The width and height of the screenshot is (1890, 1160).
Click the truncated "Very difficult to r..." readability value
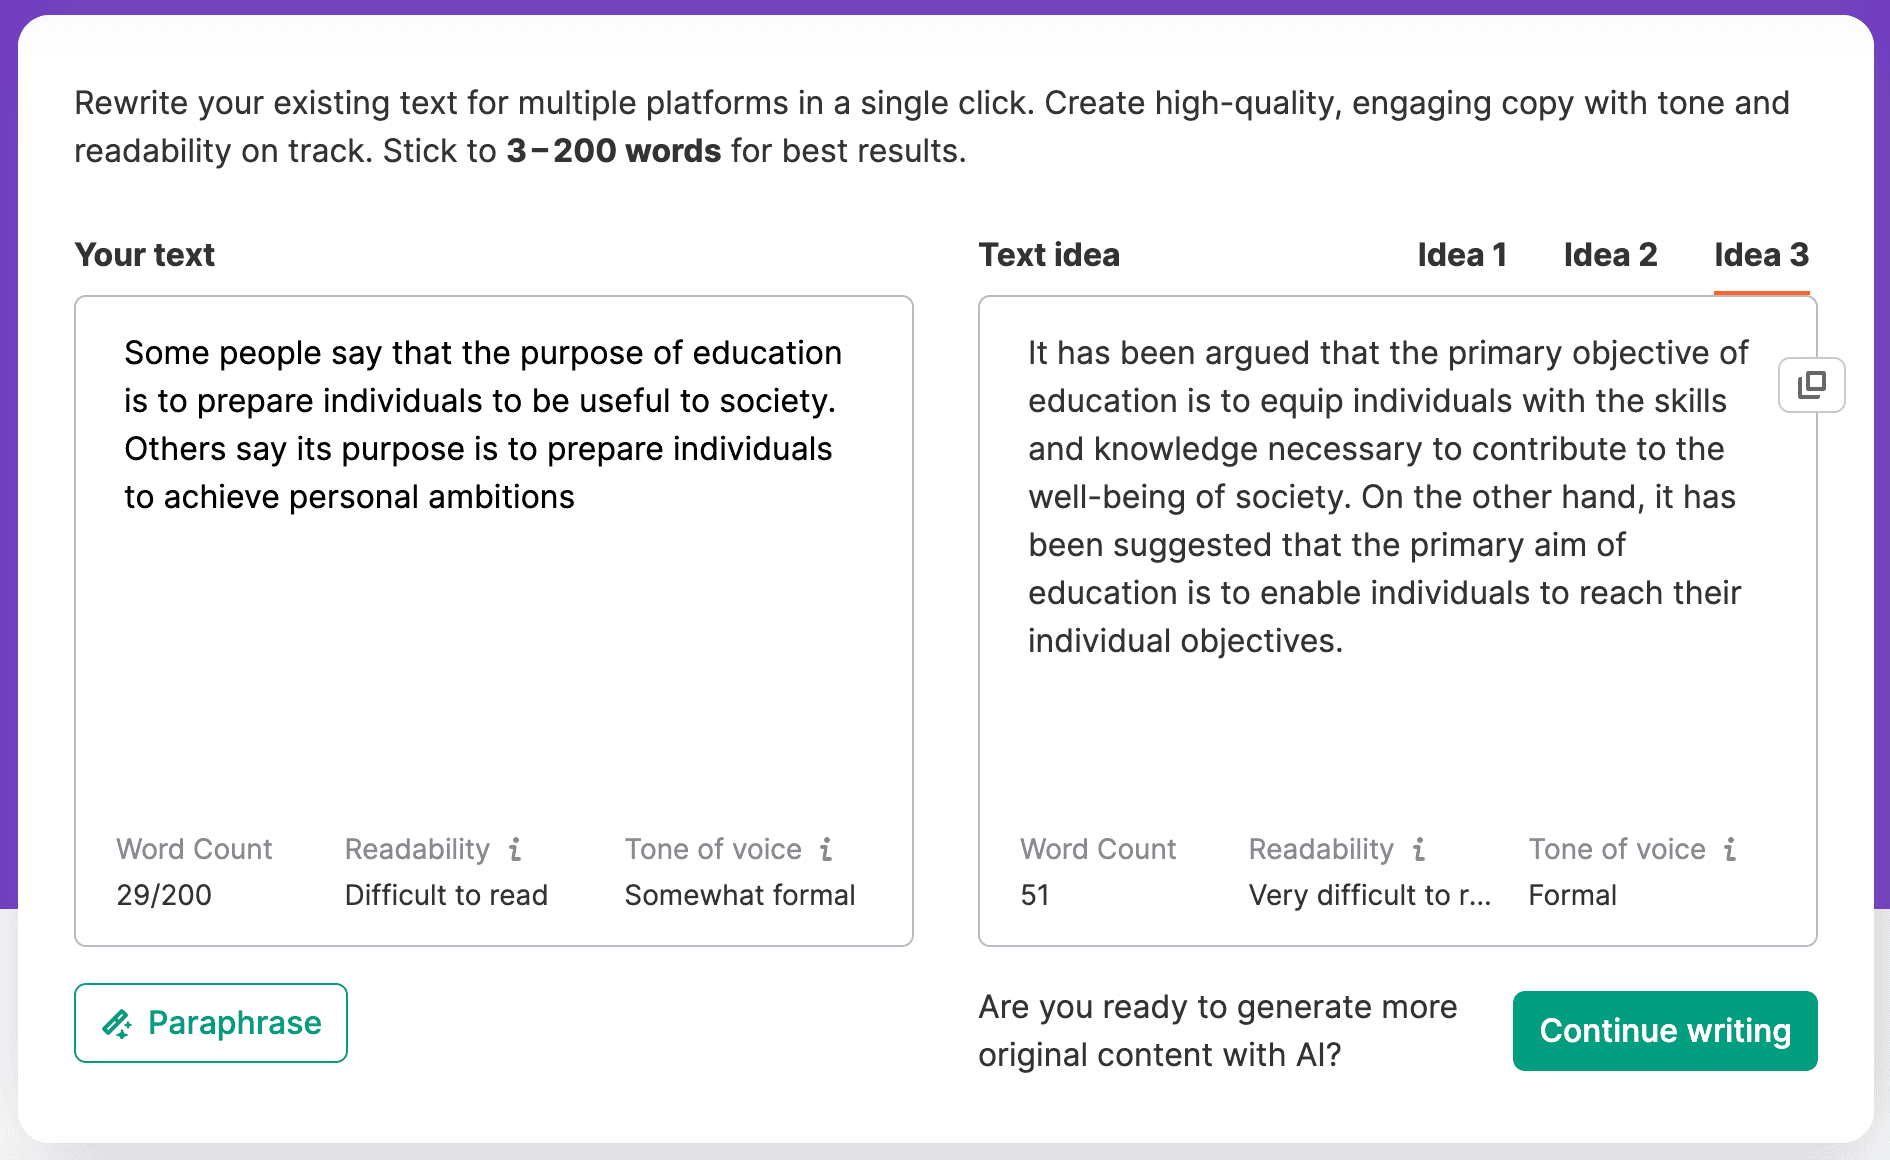tap(1369, 895)
